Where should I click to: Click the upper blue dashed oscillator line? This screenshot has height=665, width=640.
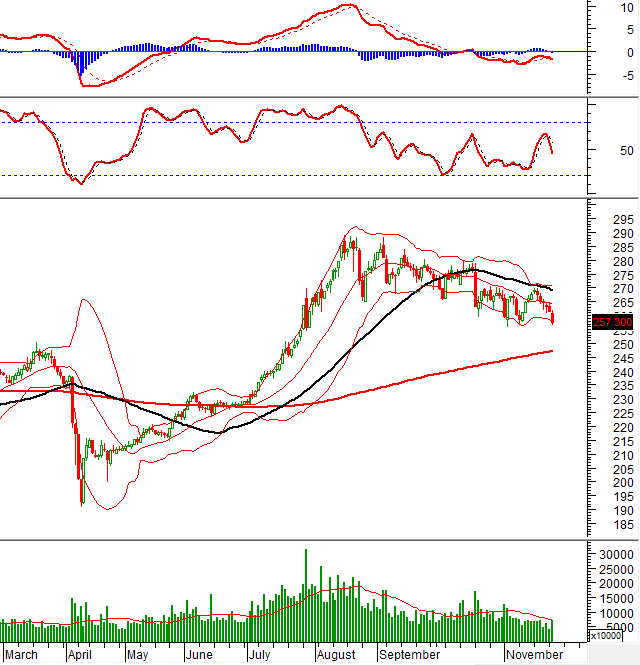click(x=300, y=122)
